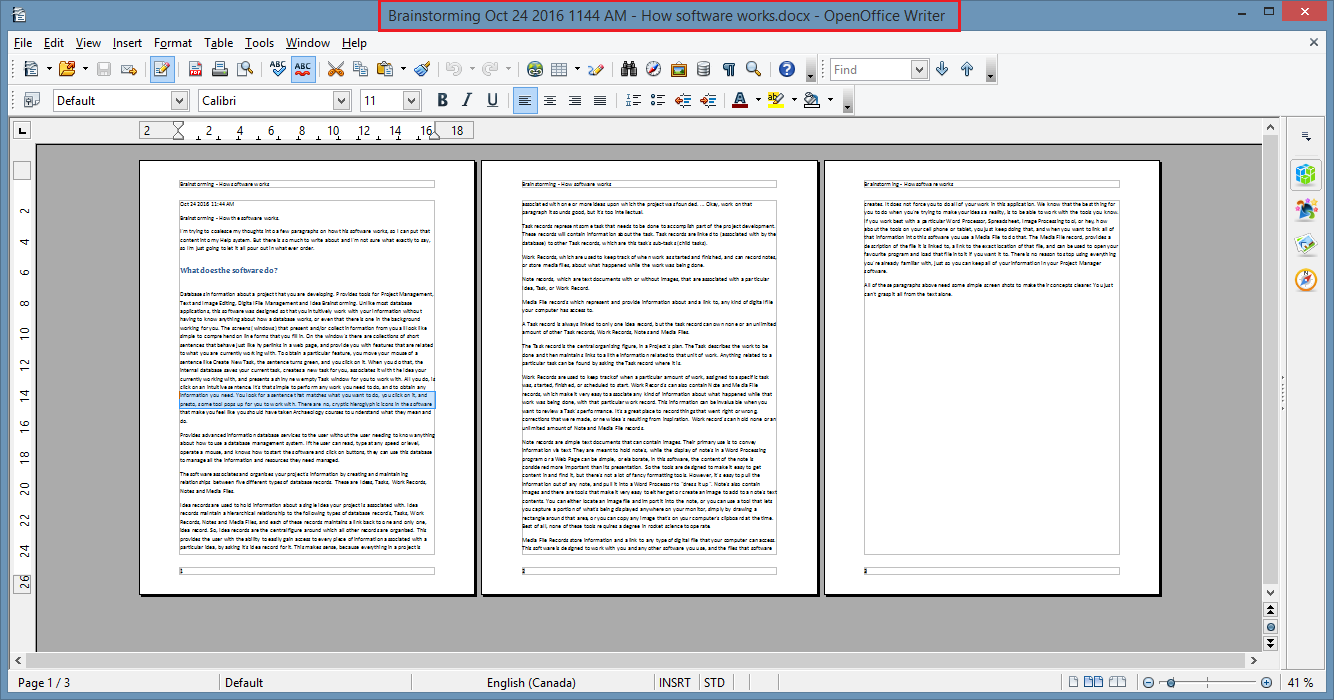Select the Format Paintbrush tool

pyautogui.click(x=421, y=70)
